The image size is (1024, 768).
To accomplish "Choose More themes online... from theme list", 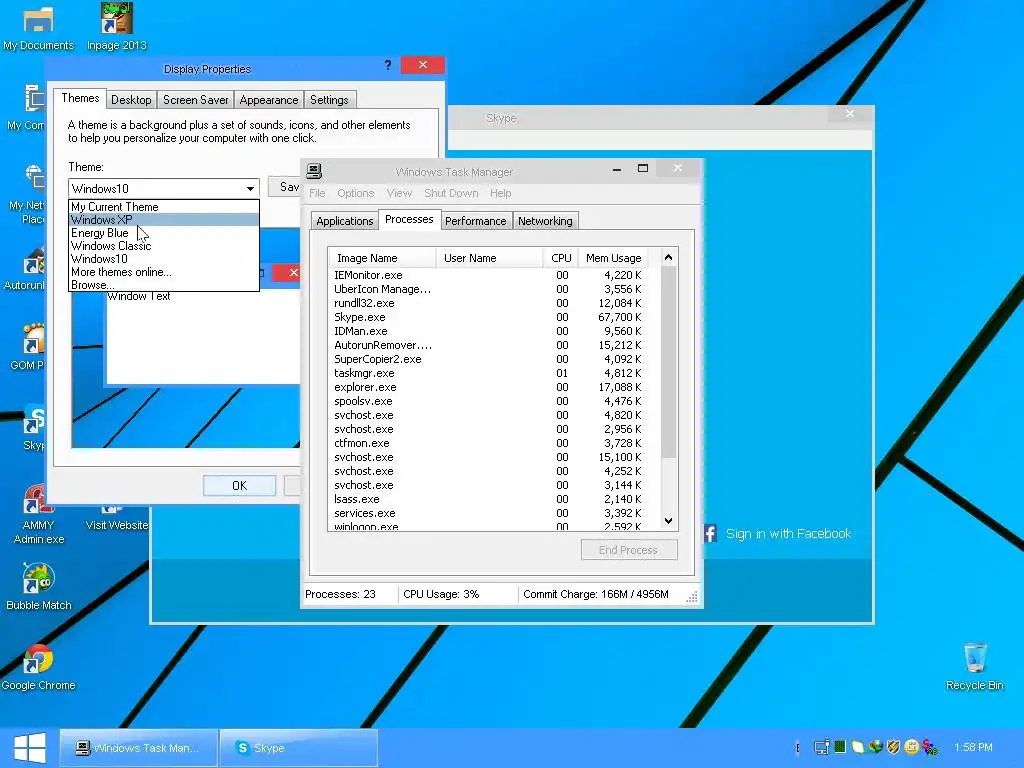I will pos(164,272).
